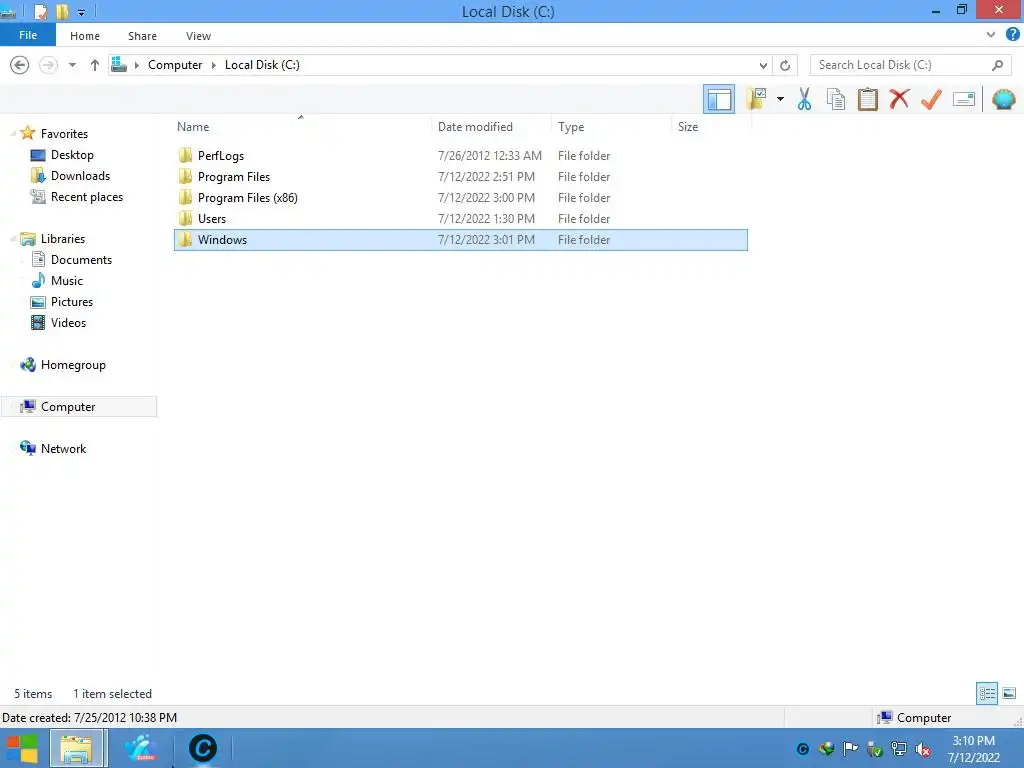Switch to Large icons view in status bar
1024x768 pixels.
tap(1009, 693)
